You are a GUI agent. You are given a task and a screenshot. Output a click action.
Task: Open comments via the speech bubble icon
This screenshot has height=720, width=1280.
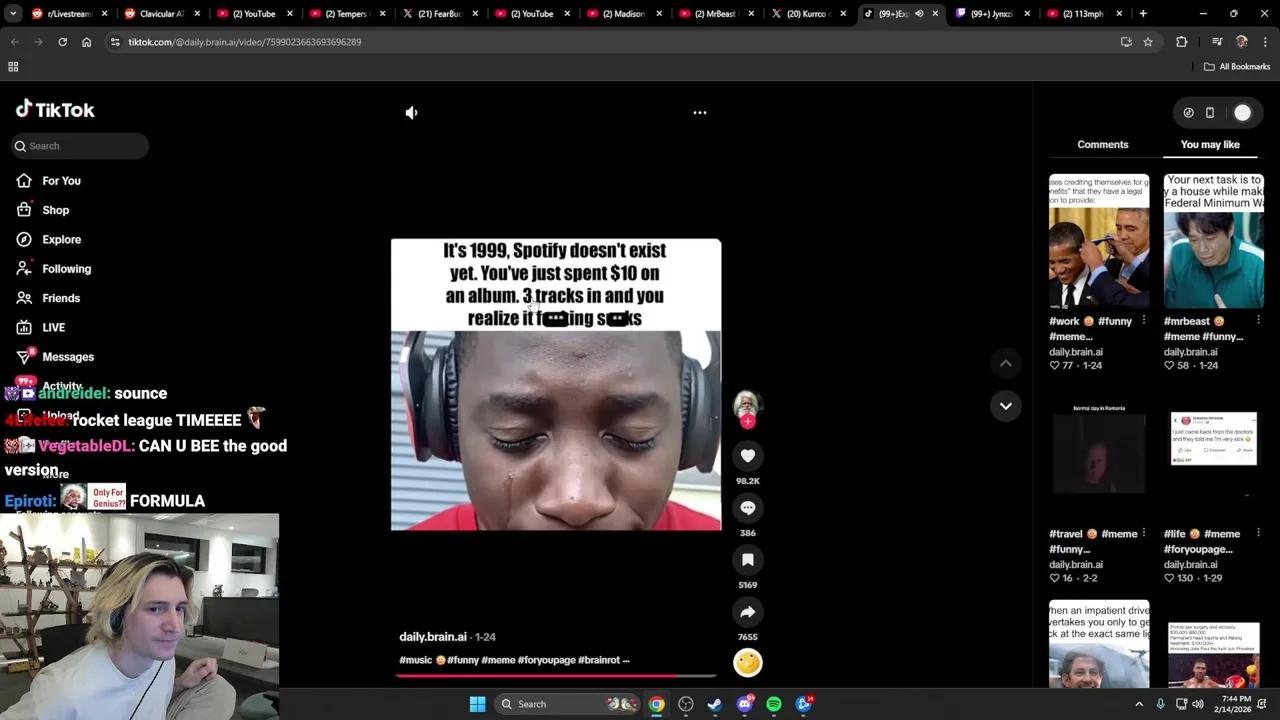(748, 508)
